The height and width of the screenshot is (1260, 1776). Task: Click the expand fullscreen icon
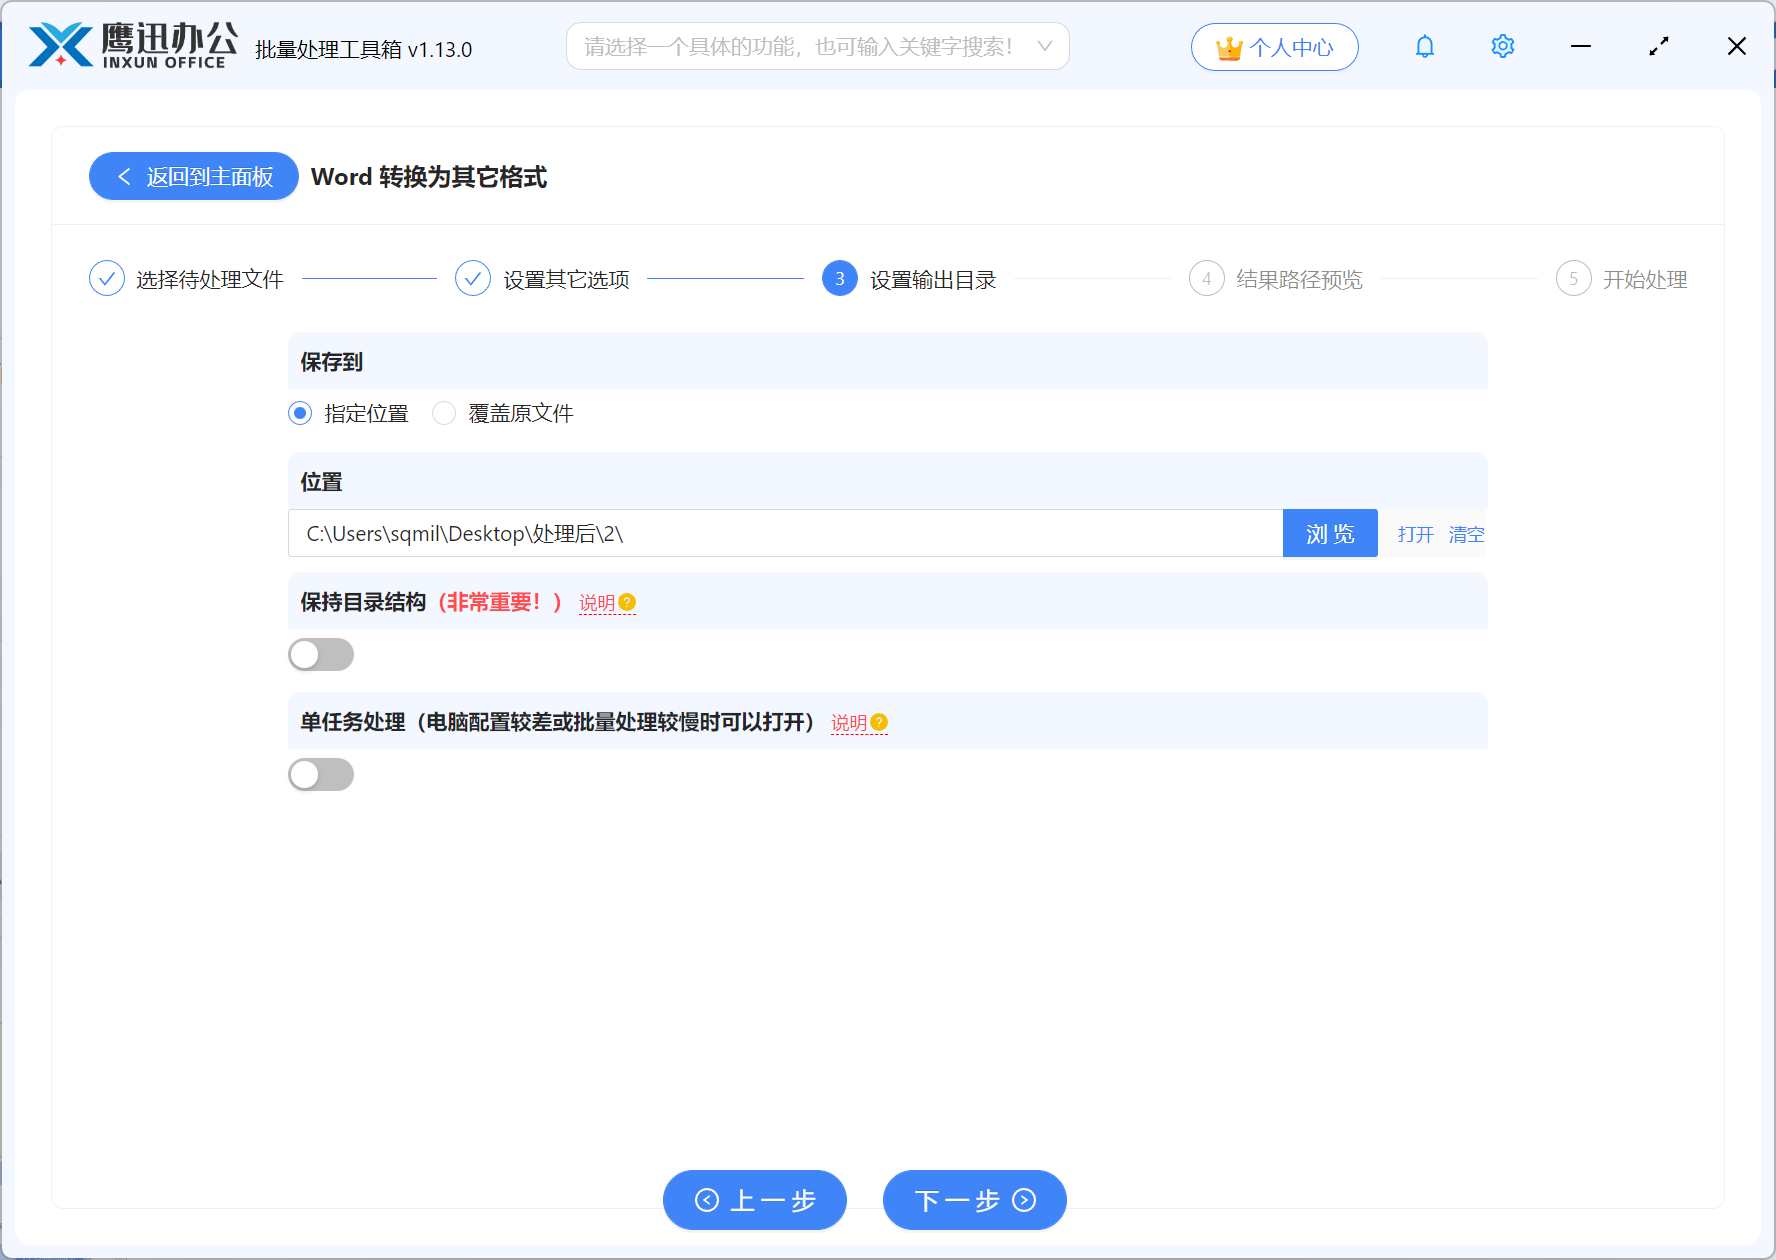click(1658, 46)
